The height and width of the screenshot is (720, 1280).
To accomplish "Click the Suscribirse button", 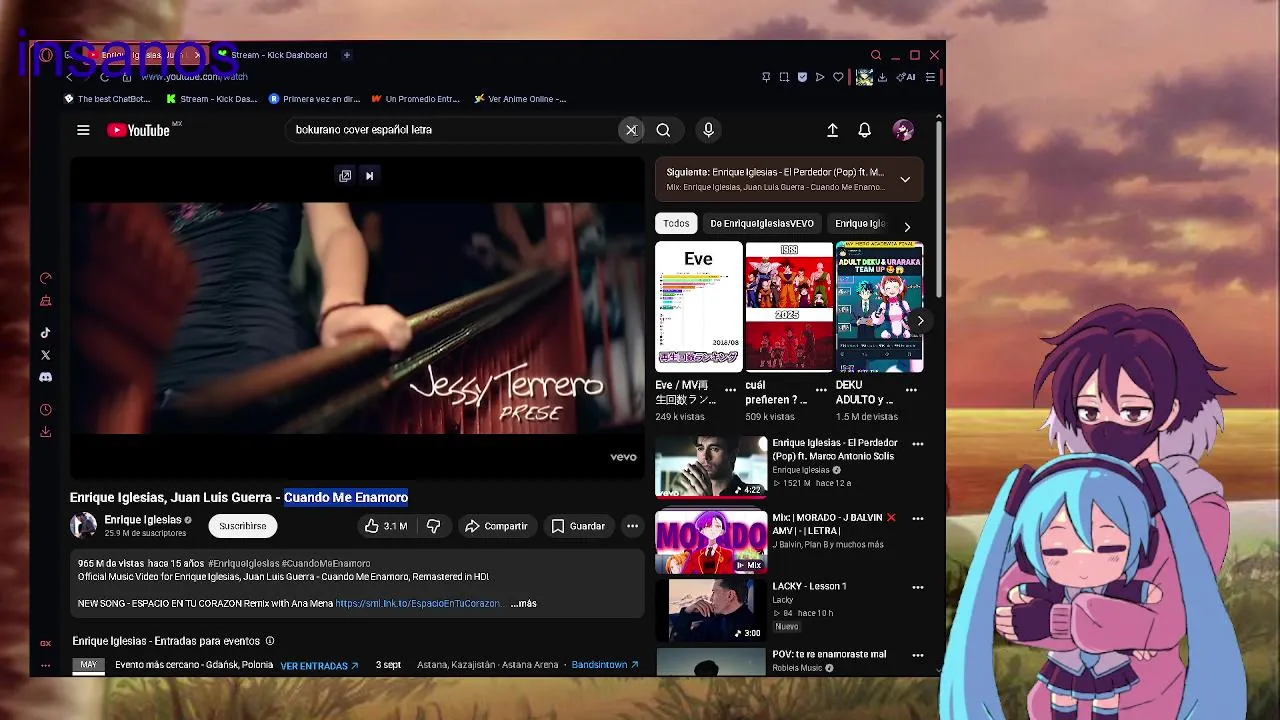I will [243, 526].
